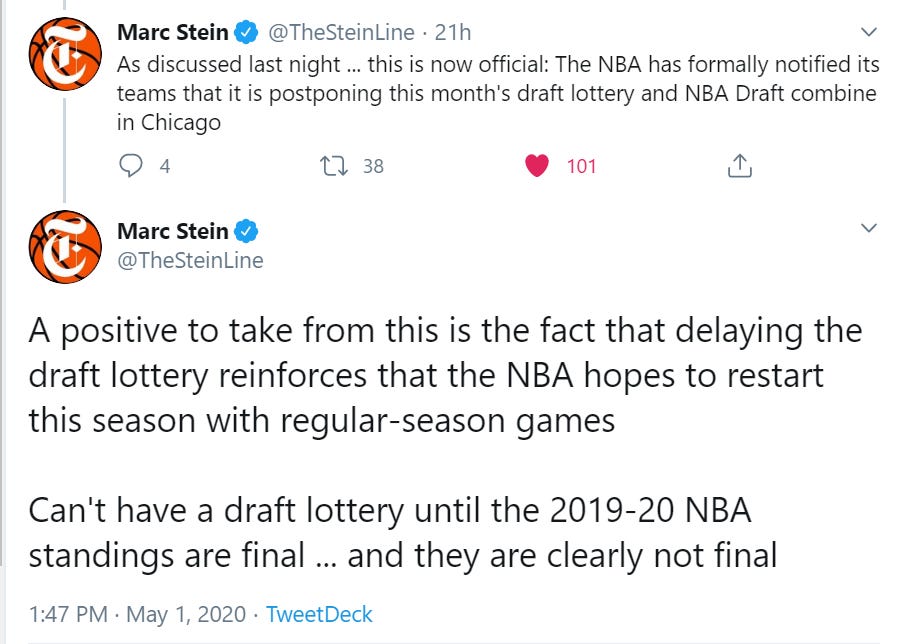900x644 pixels.
Task: Retweet the draft lottery postponement tweet
Action: pos(333,166)
